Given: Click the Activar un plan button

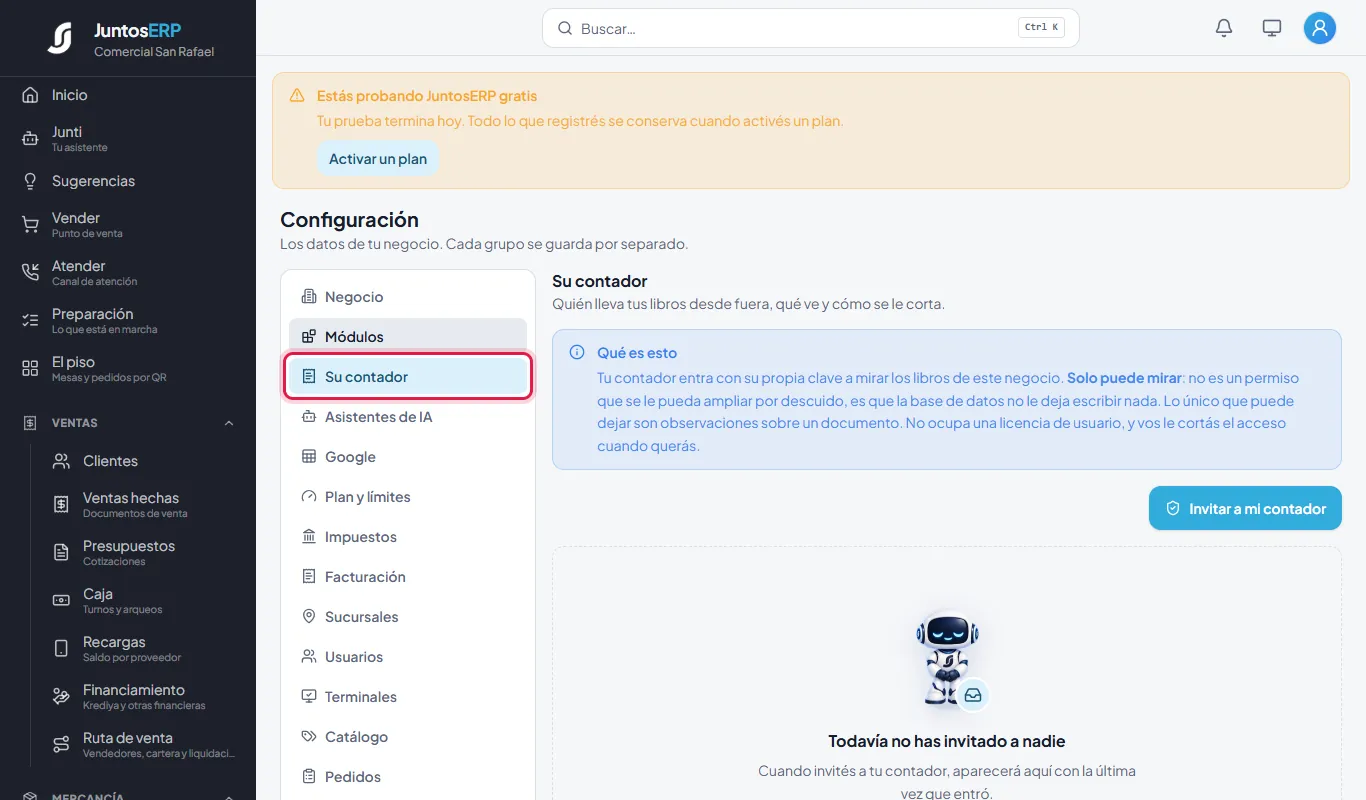Looking at the screenshot, I should [x=378, y=159].
